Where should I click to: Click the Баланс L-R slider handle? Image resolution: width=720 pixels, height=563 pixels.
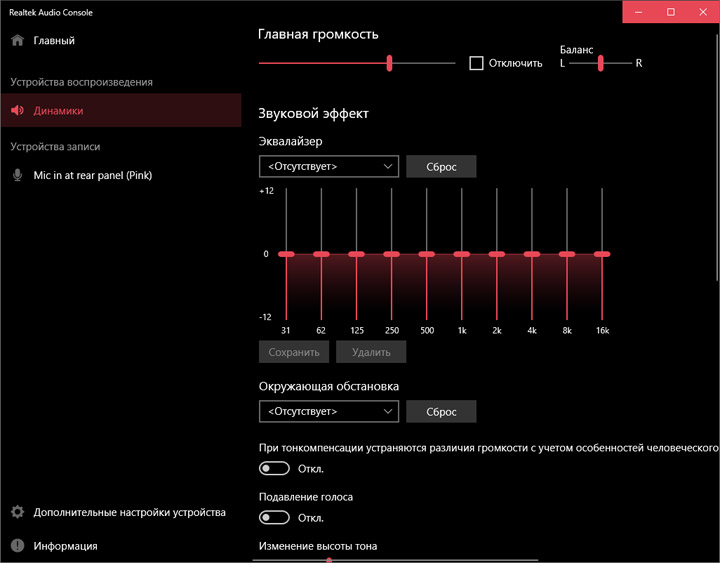tap(601, 63)
